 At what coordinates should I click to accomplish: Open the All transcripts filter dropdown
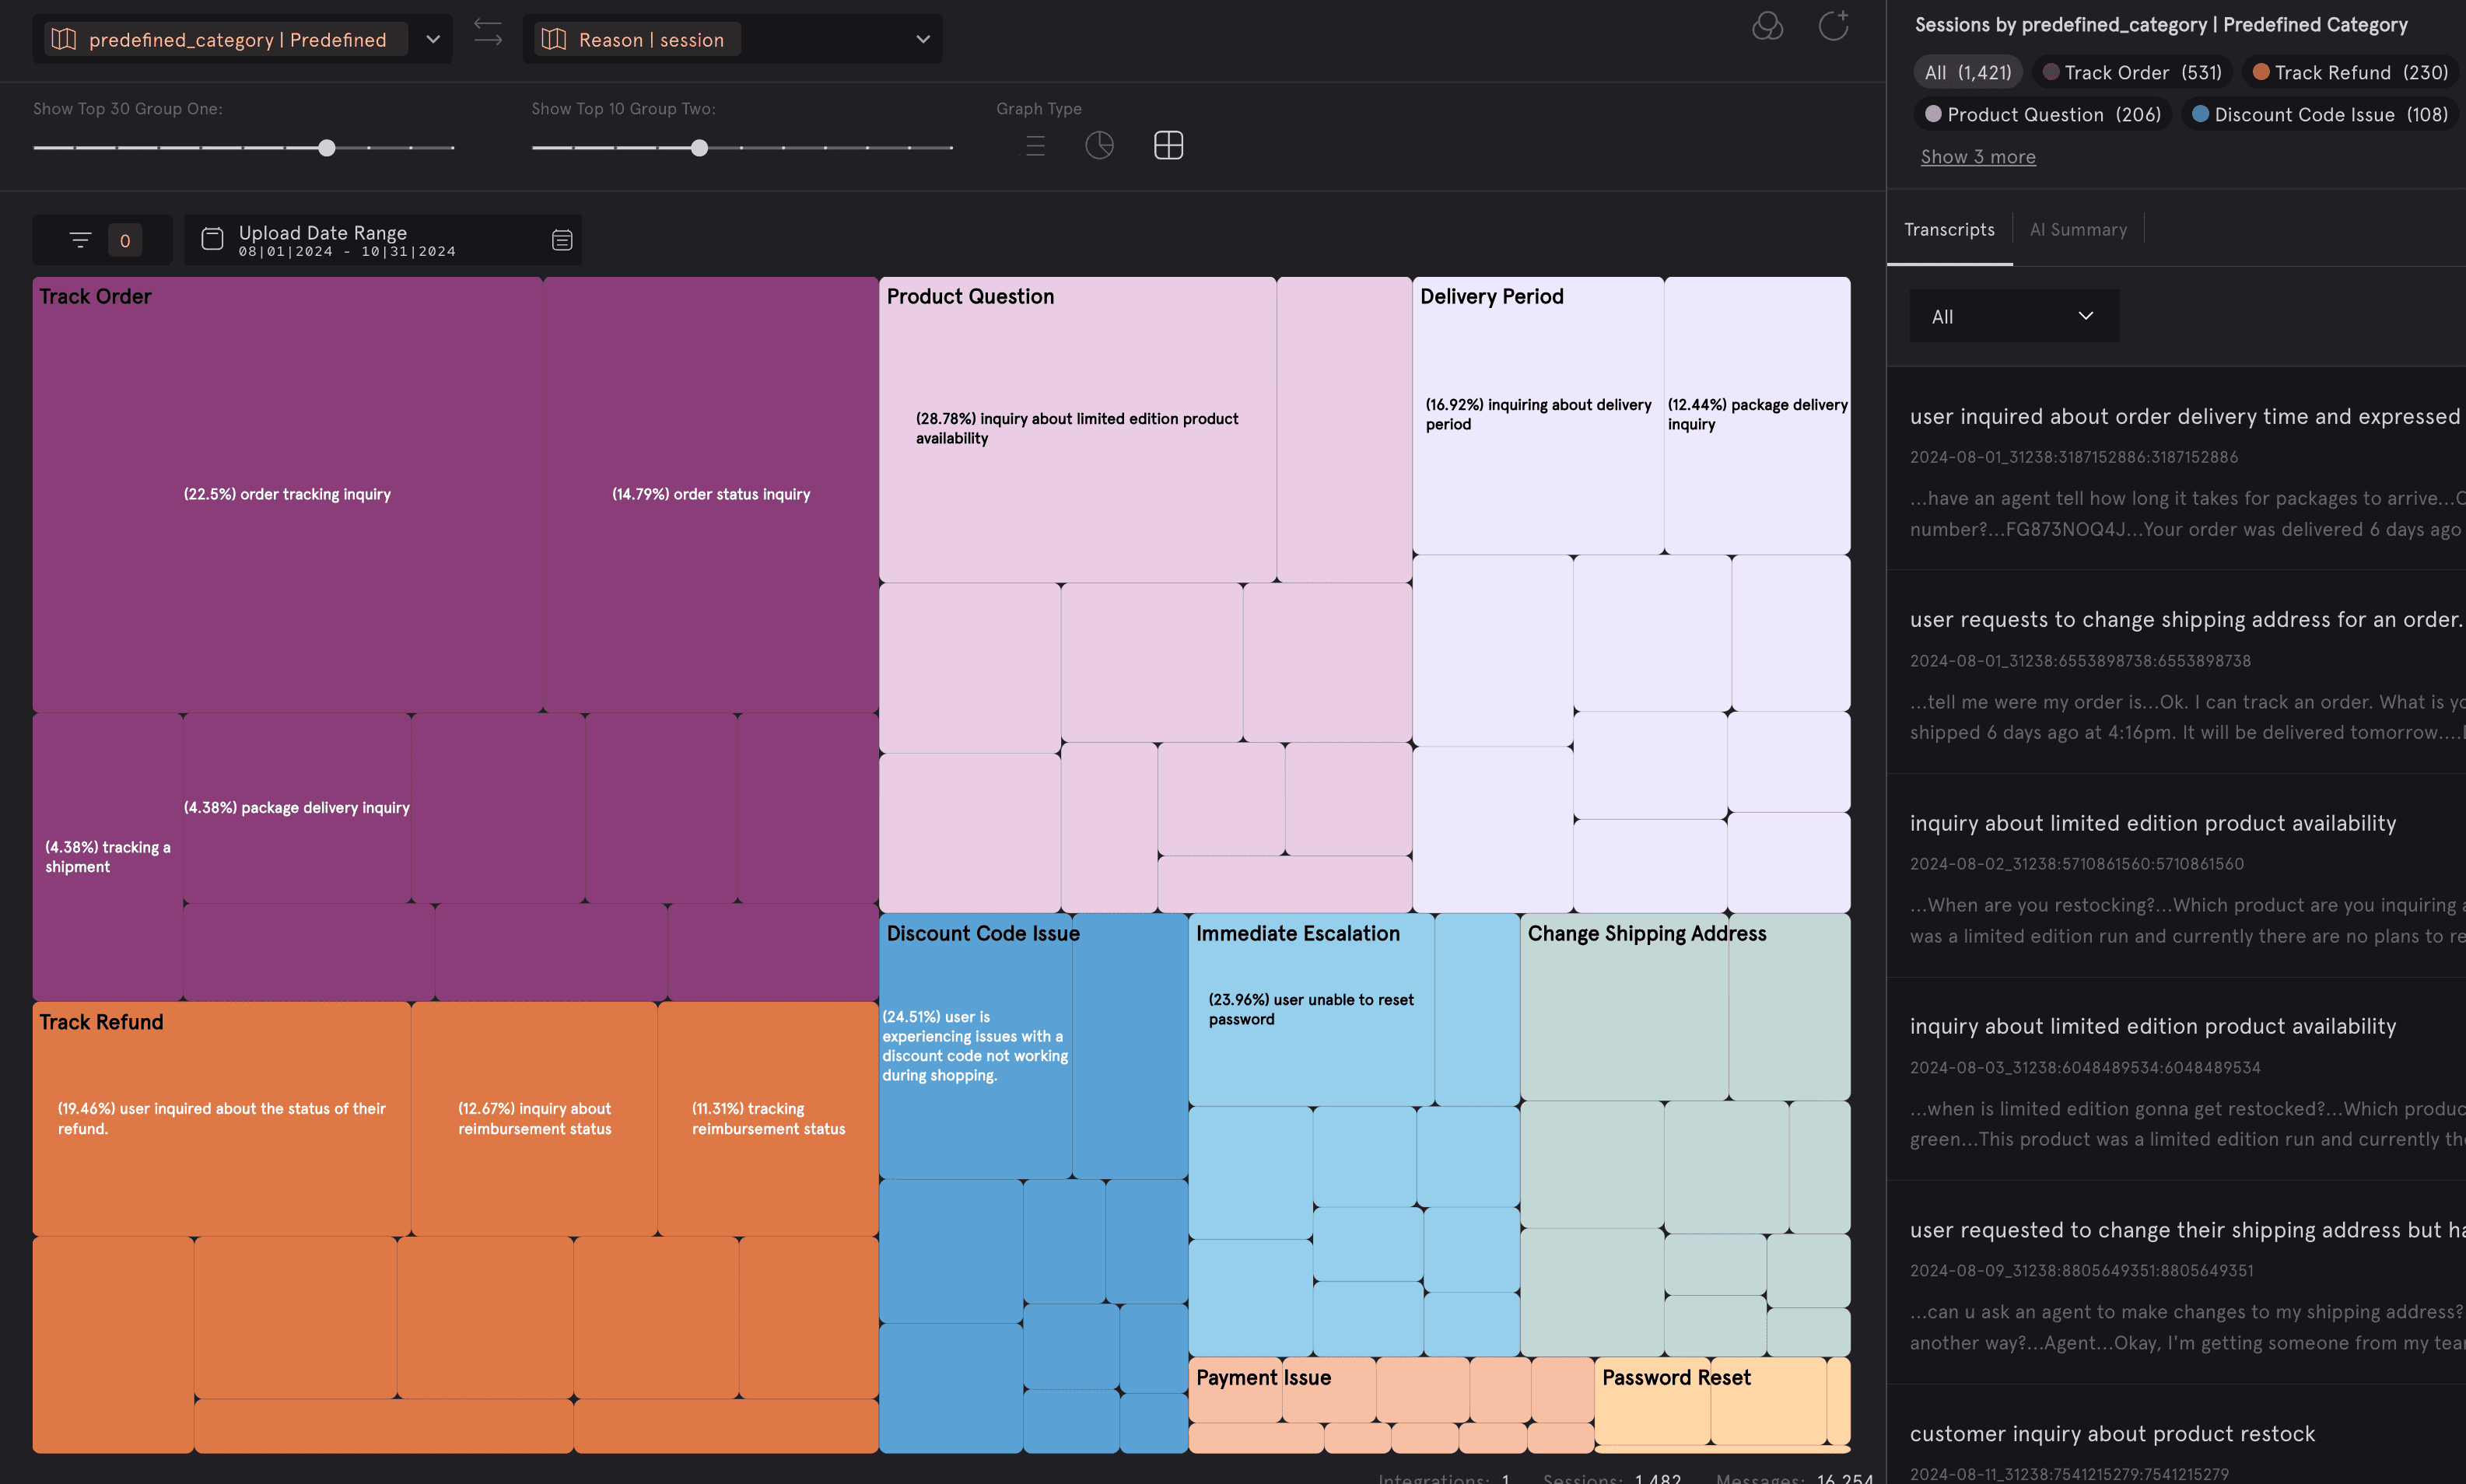pyautogui.click(x=2013, y=317)
